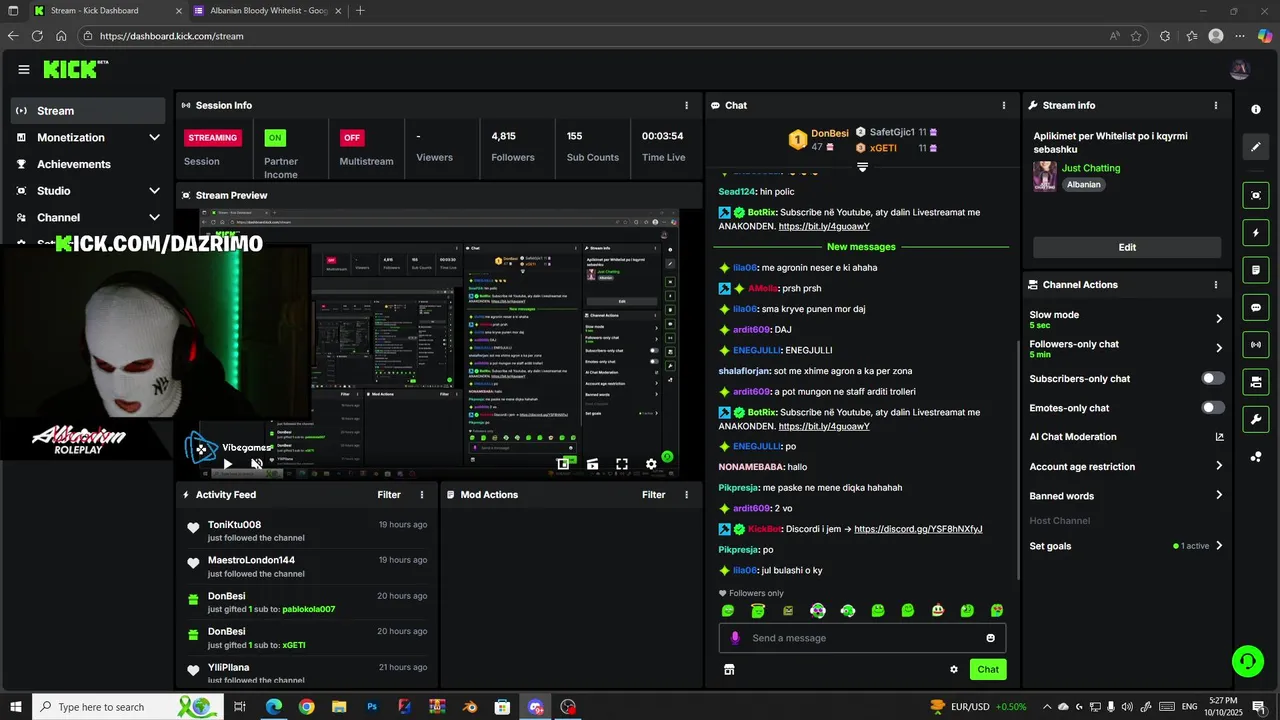Toggle Subscribers-only chat switch
This screenshot has height=720, width=1280.
tap(1213, 378)
